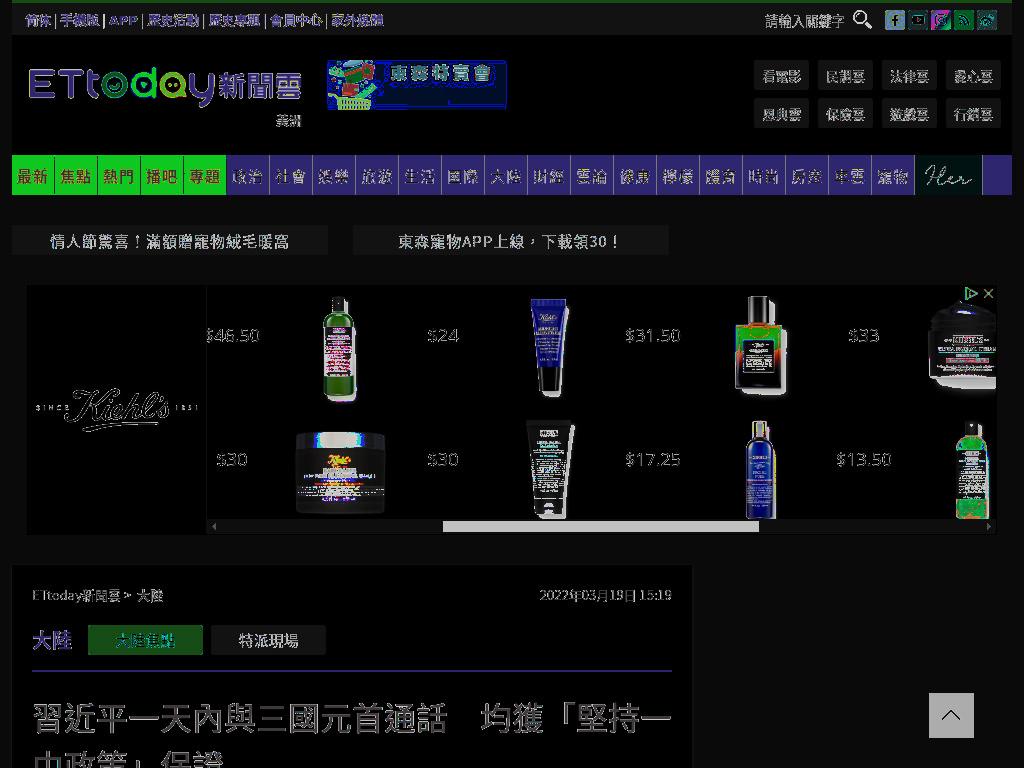
Task: Click the green 大陸焦點 tab button
Action: [145, 640]
